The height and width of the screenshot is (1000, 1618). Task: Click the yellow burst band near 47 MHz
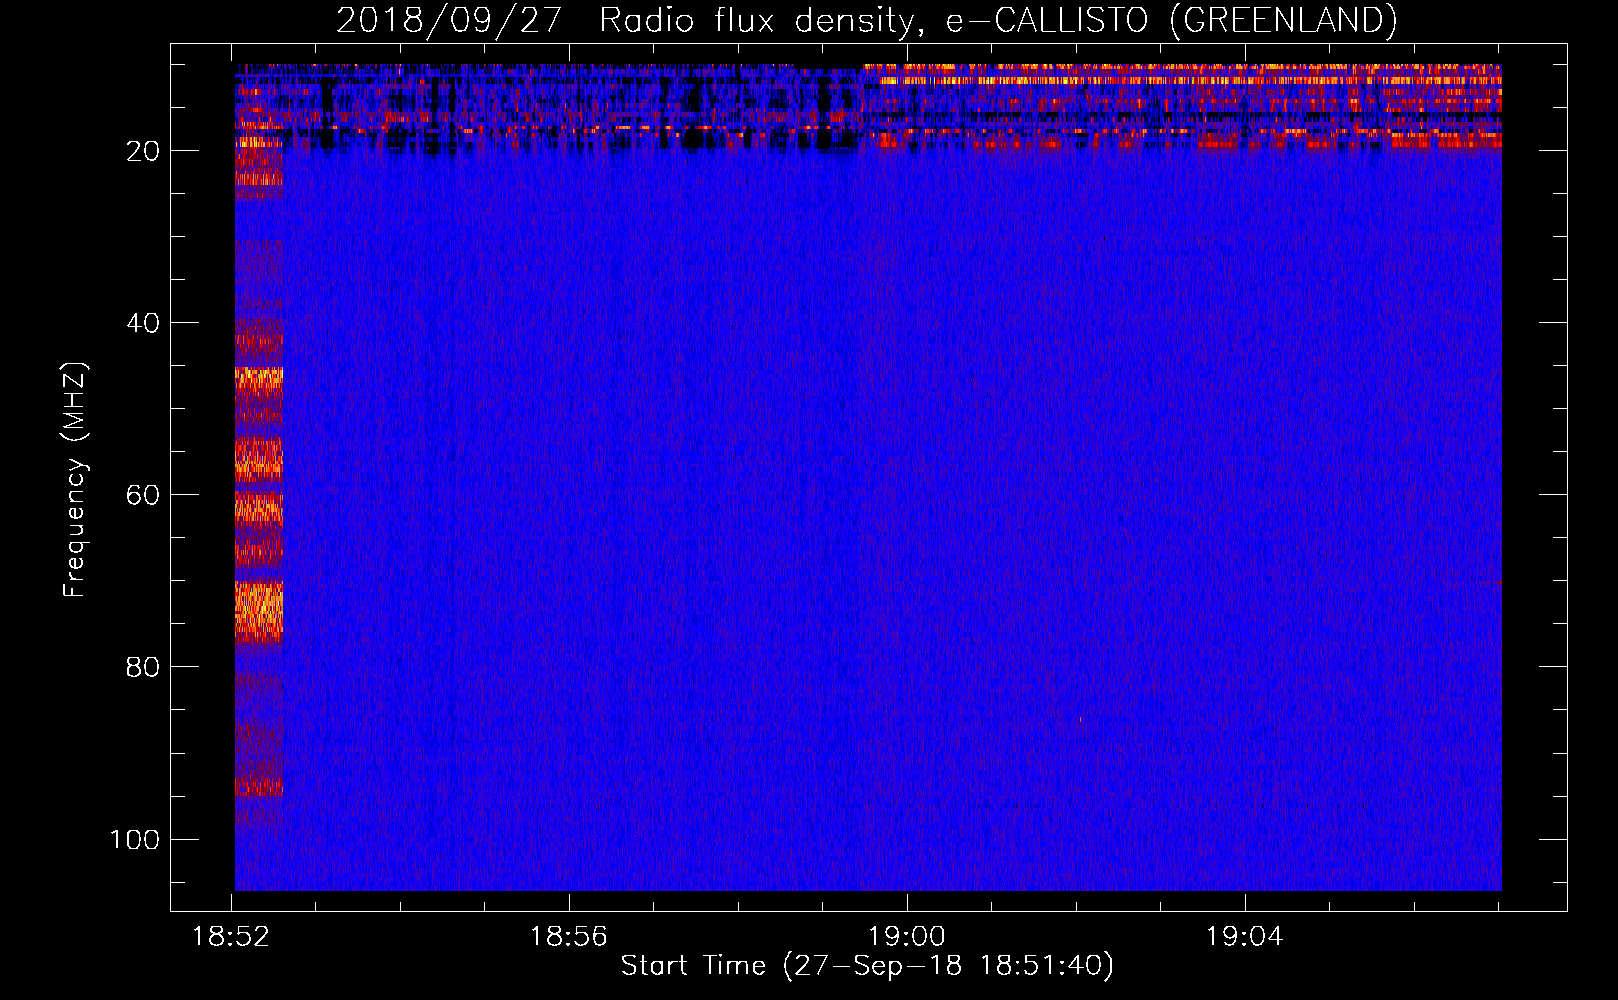(x=259, y=378)
